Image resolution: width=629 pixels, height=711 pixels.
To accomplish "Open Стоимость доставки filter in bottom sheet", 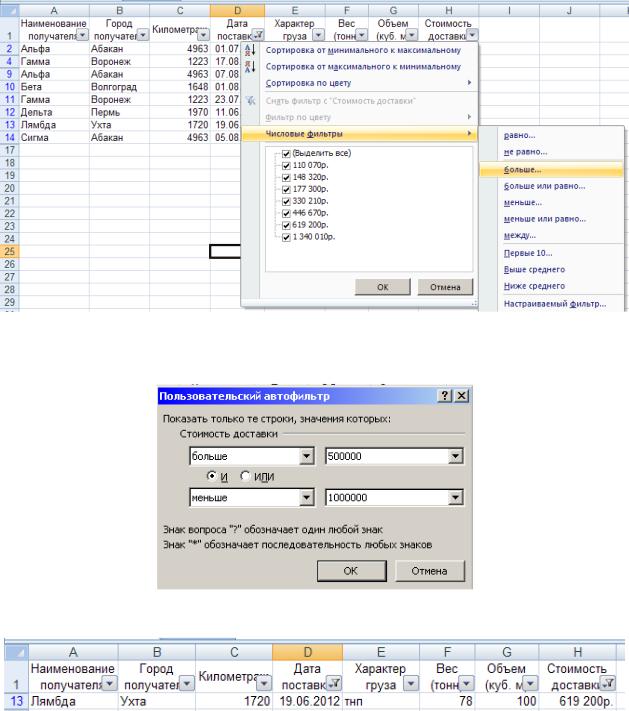I will pos(608,683).
